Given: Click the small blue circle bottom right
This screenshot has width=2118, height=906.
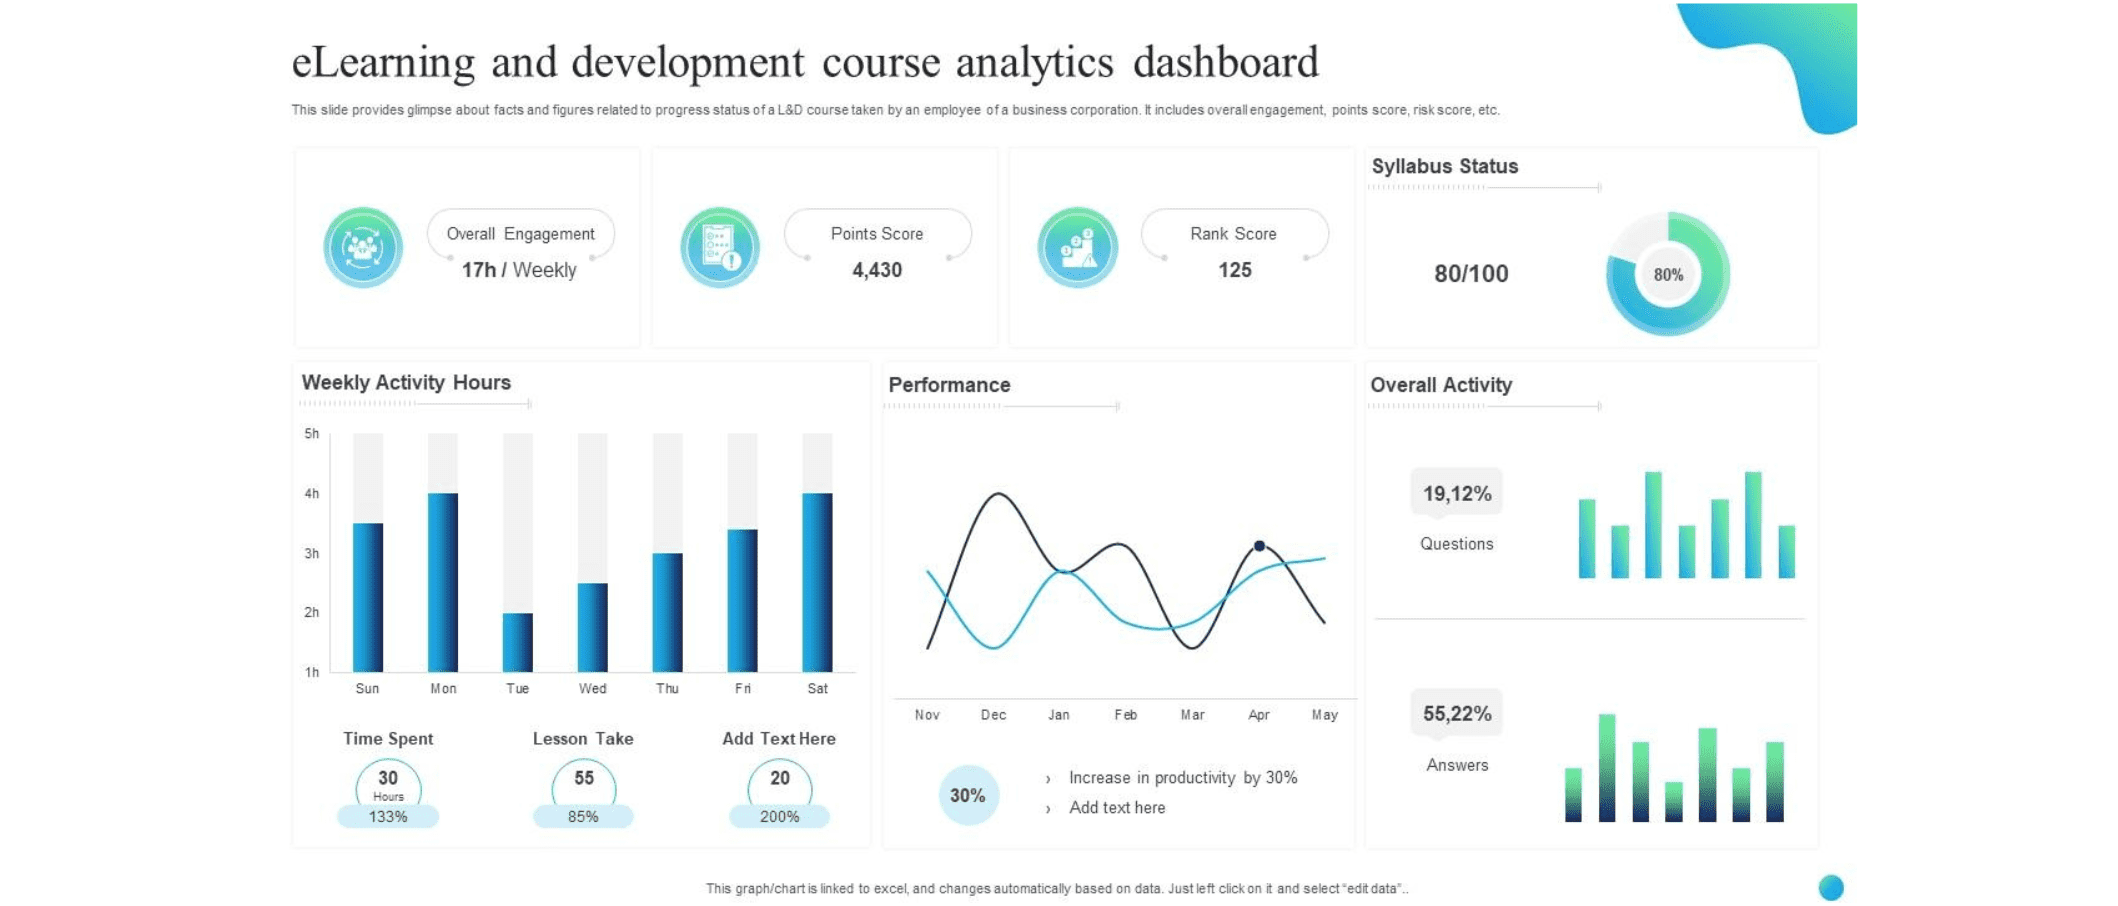Looking at the screenshot, I should pos(1831,888).
